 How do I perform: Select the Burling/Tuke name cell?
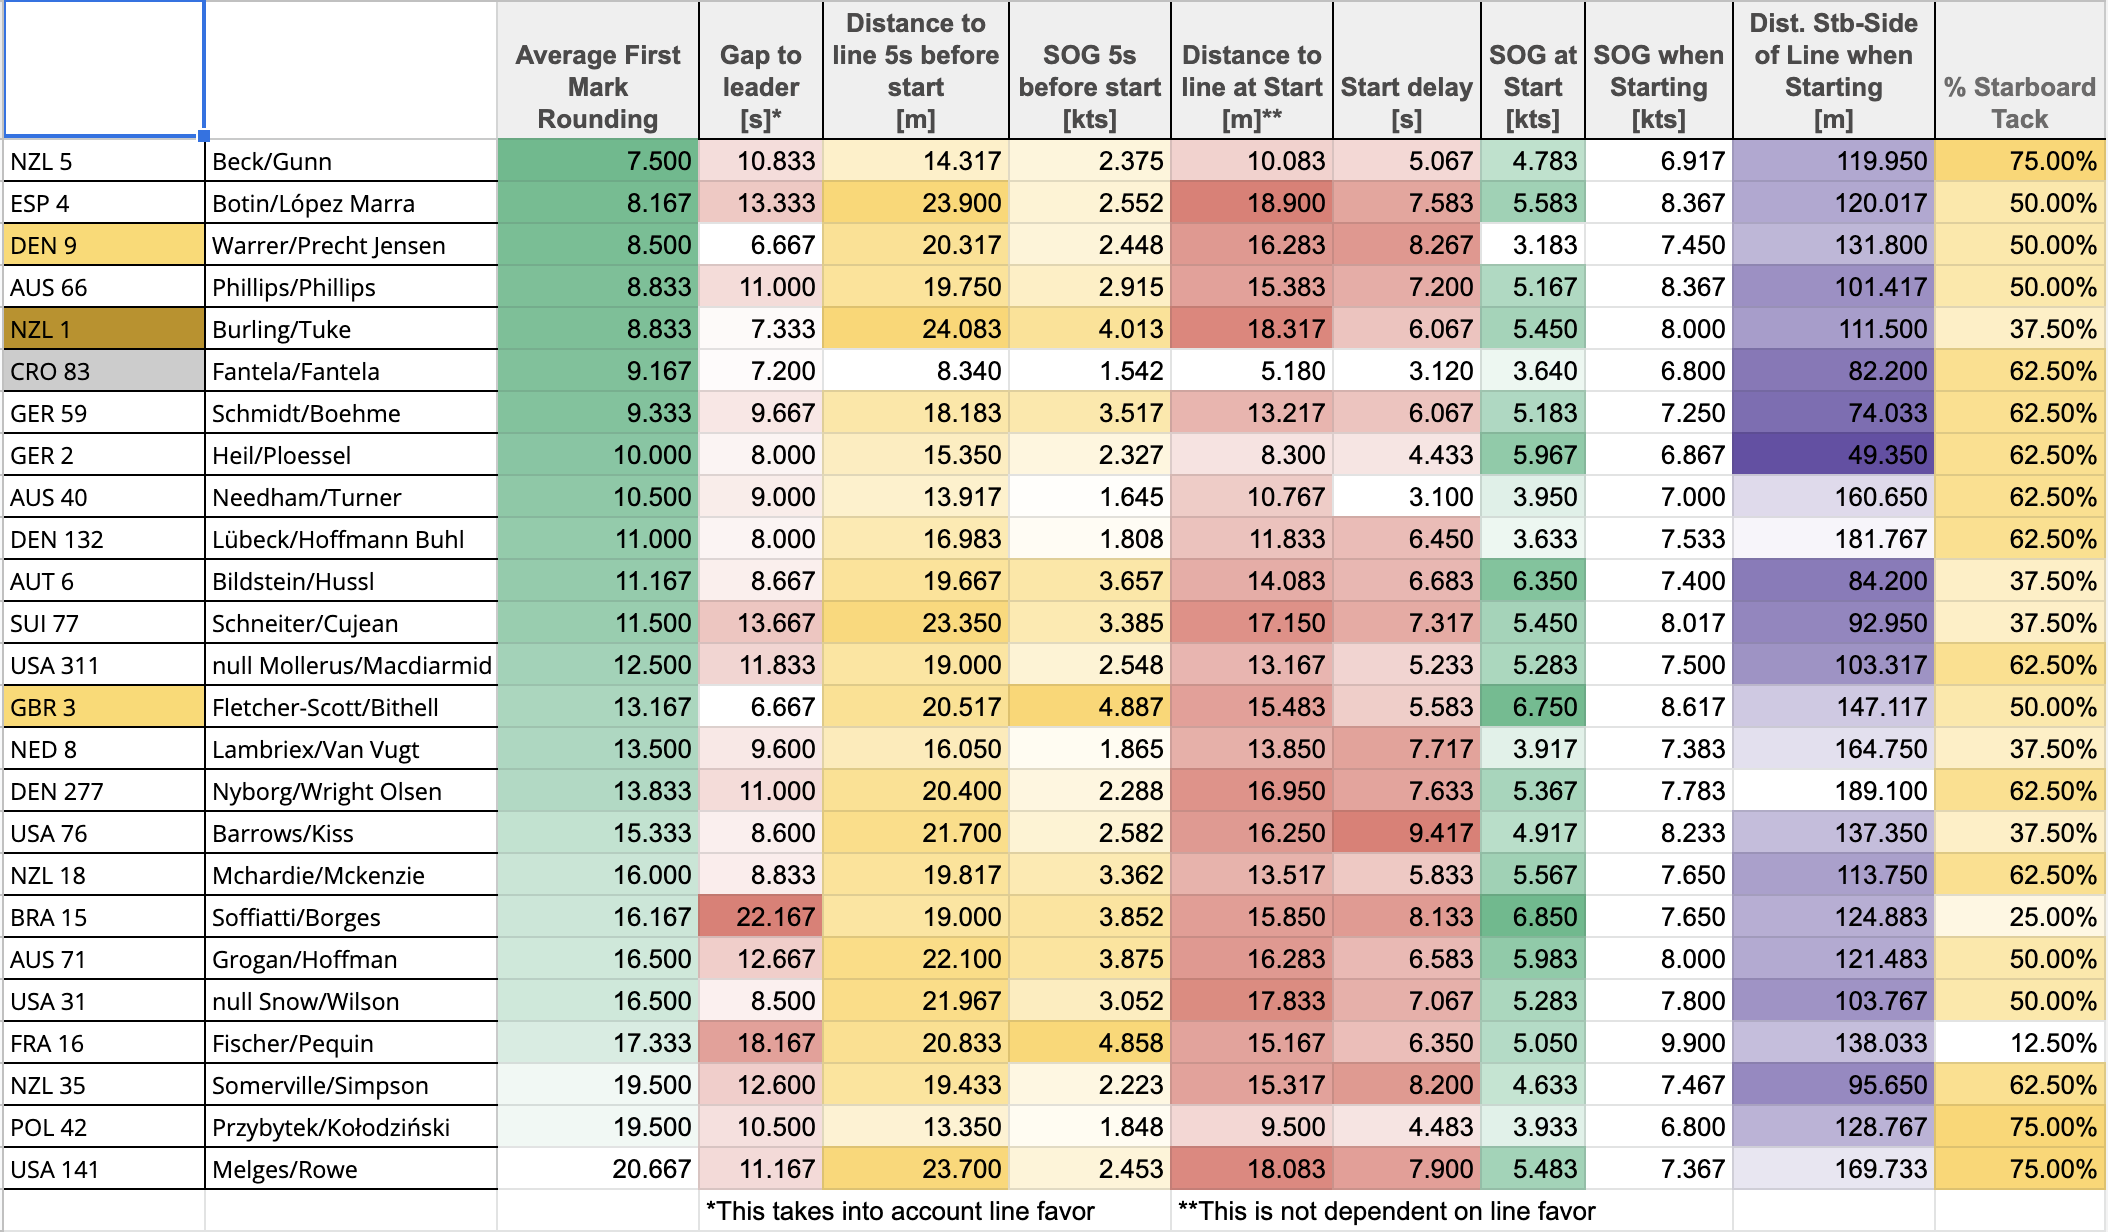pos(351,329)
